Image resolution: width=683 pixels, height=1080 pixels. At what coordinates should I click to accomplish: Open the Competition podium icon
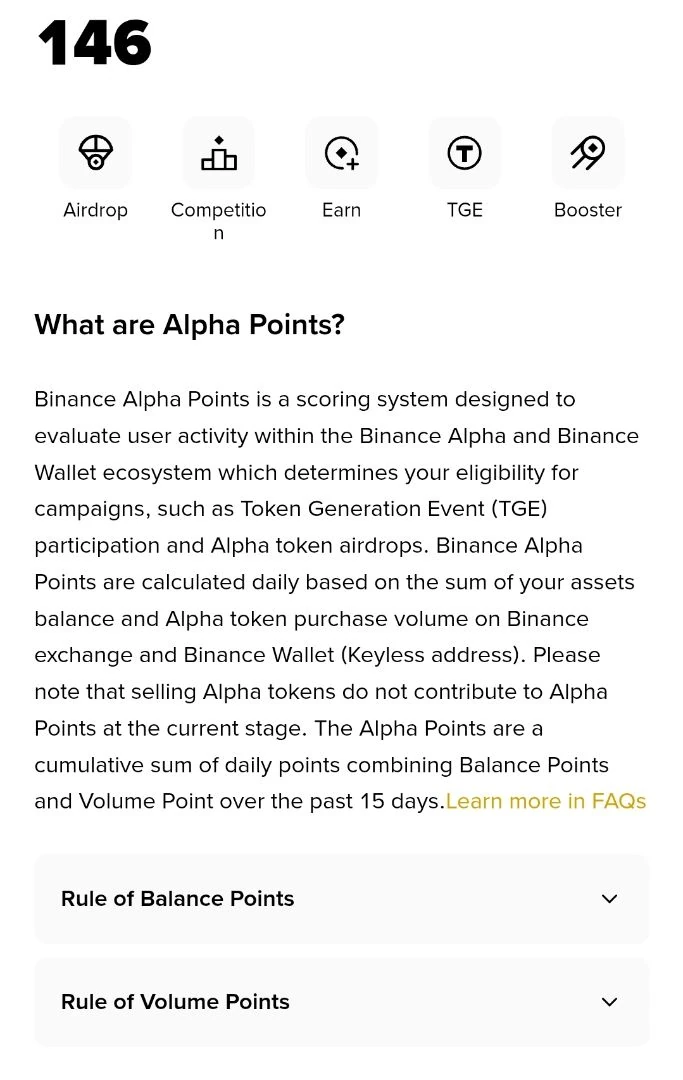tap(218, 152)
